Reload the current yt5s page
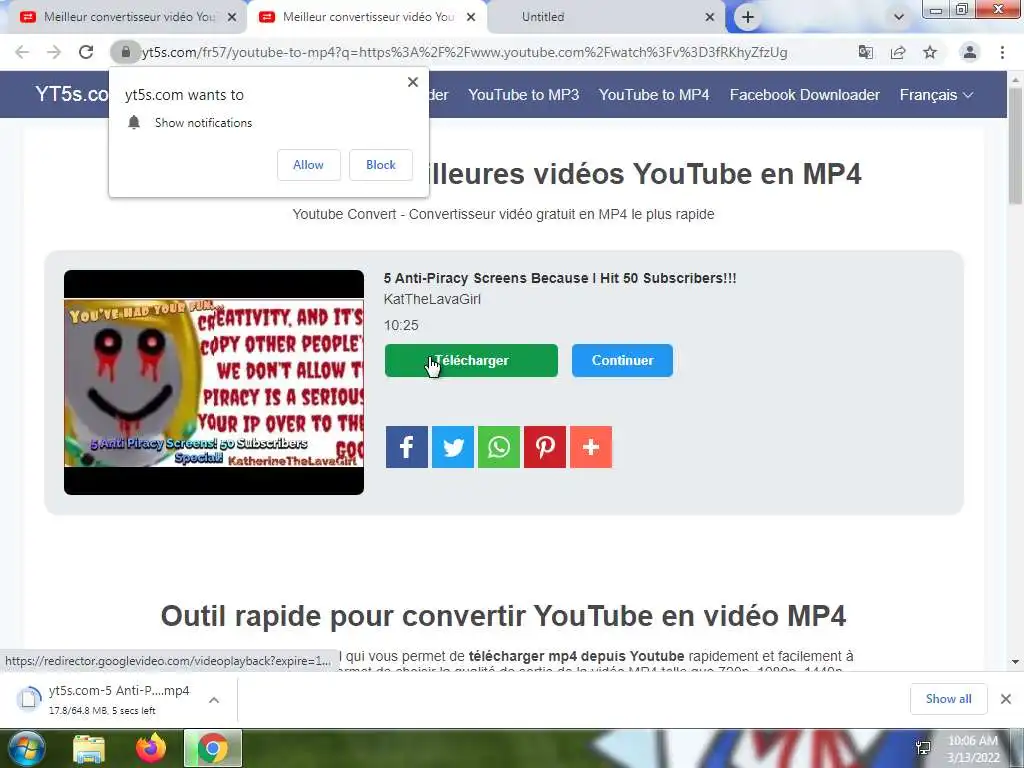 pos(86,52)
